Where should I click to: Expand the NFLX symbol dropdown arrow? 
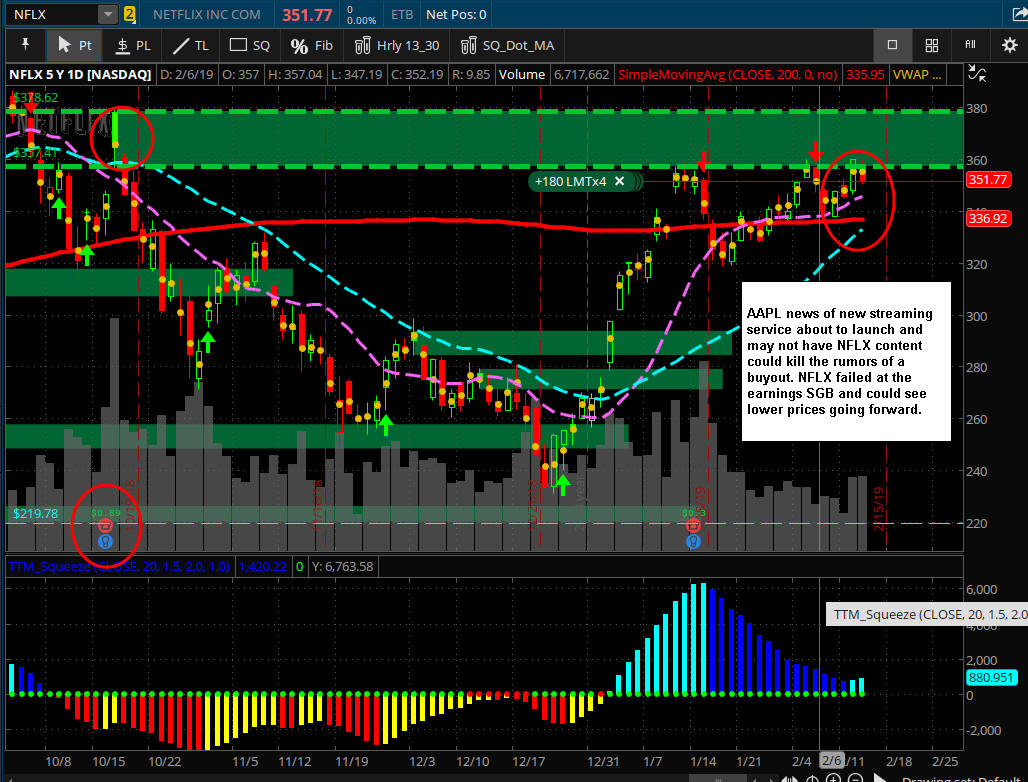[x=107, y=15]
